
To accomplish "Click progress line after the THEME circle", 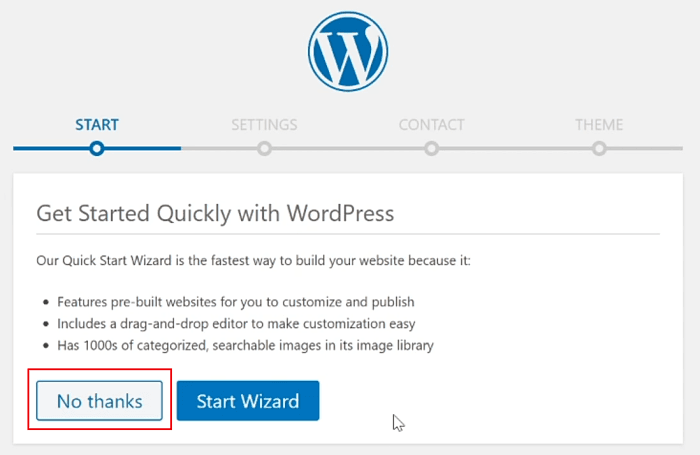I will [645, 148].
